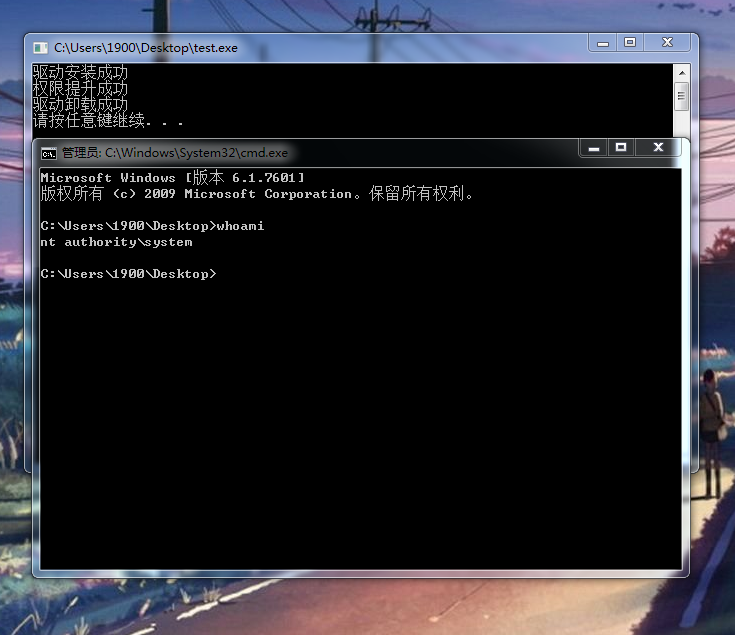Click the line 请按任意键继续
The image size is (735, 635).
point(108,120)
